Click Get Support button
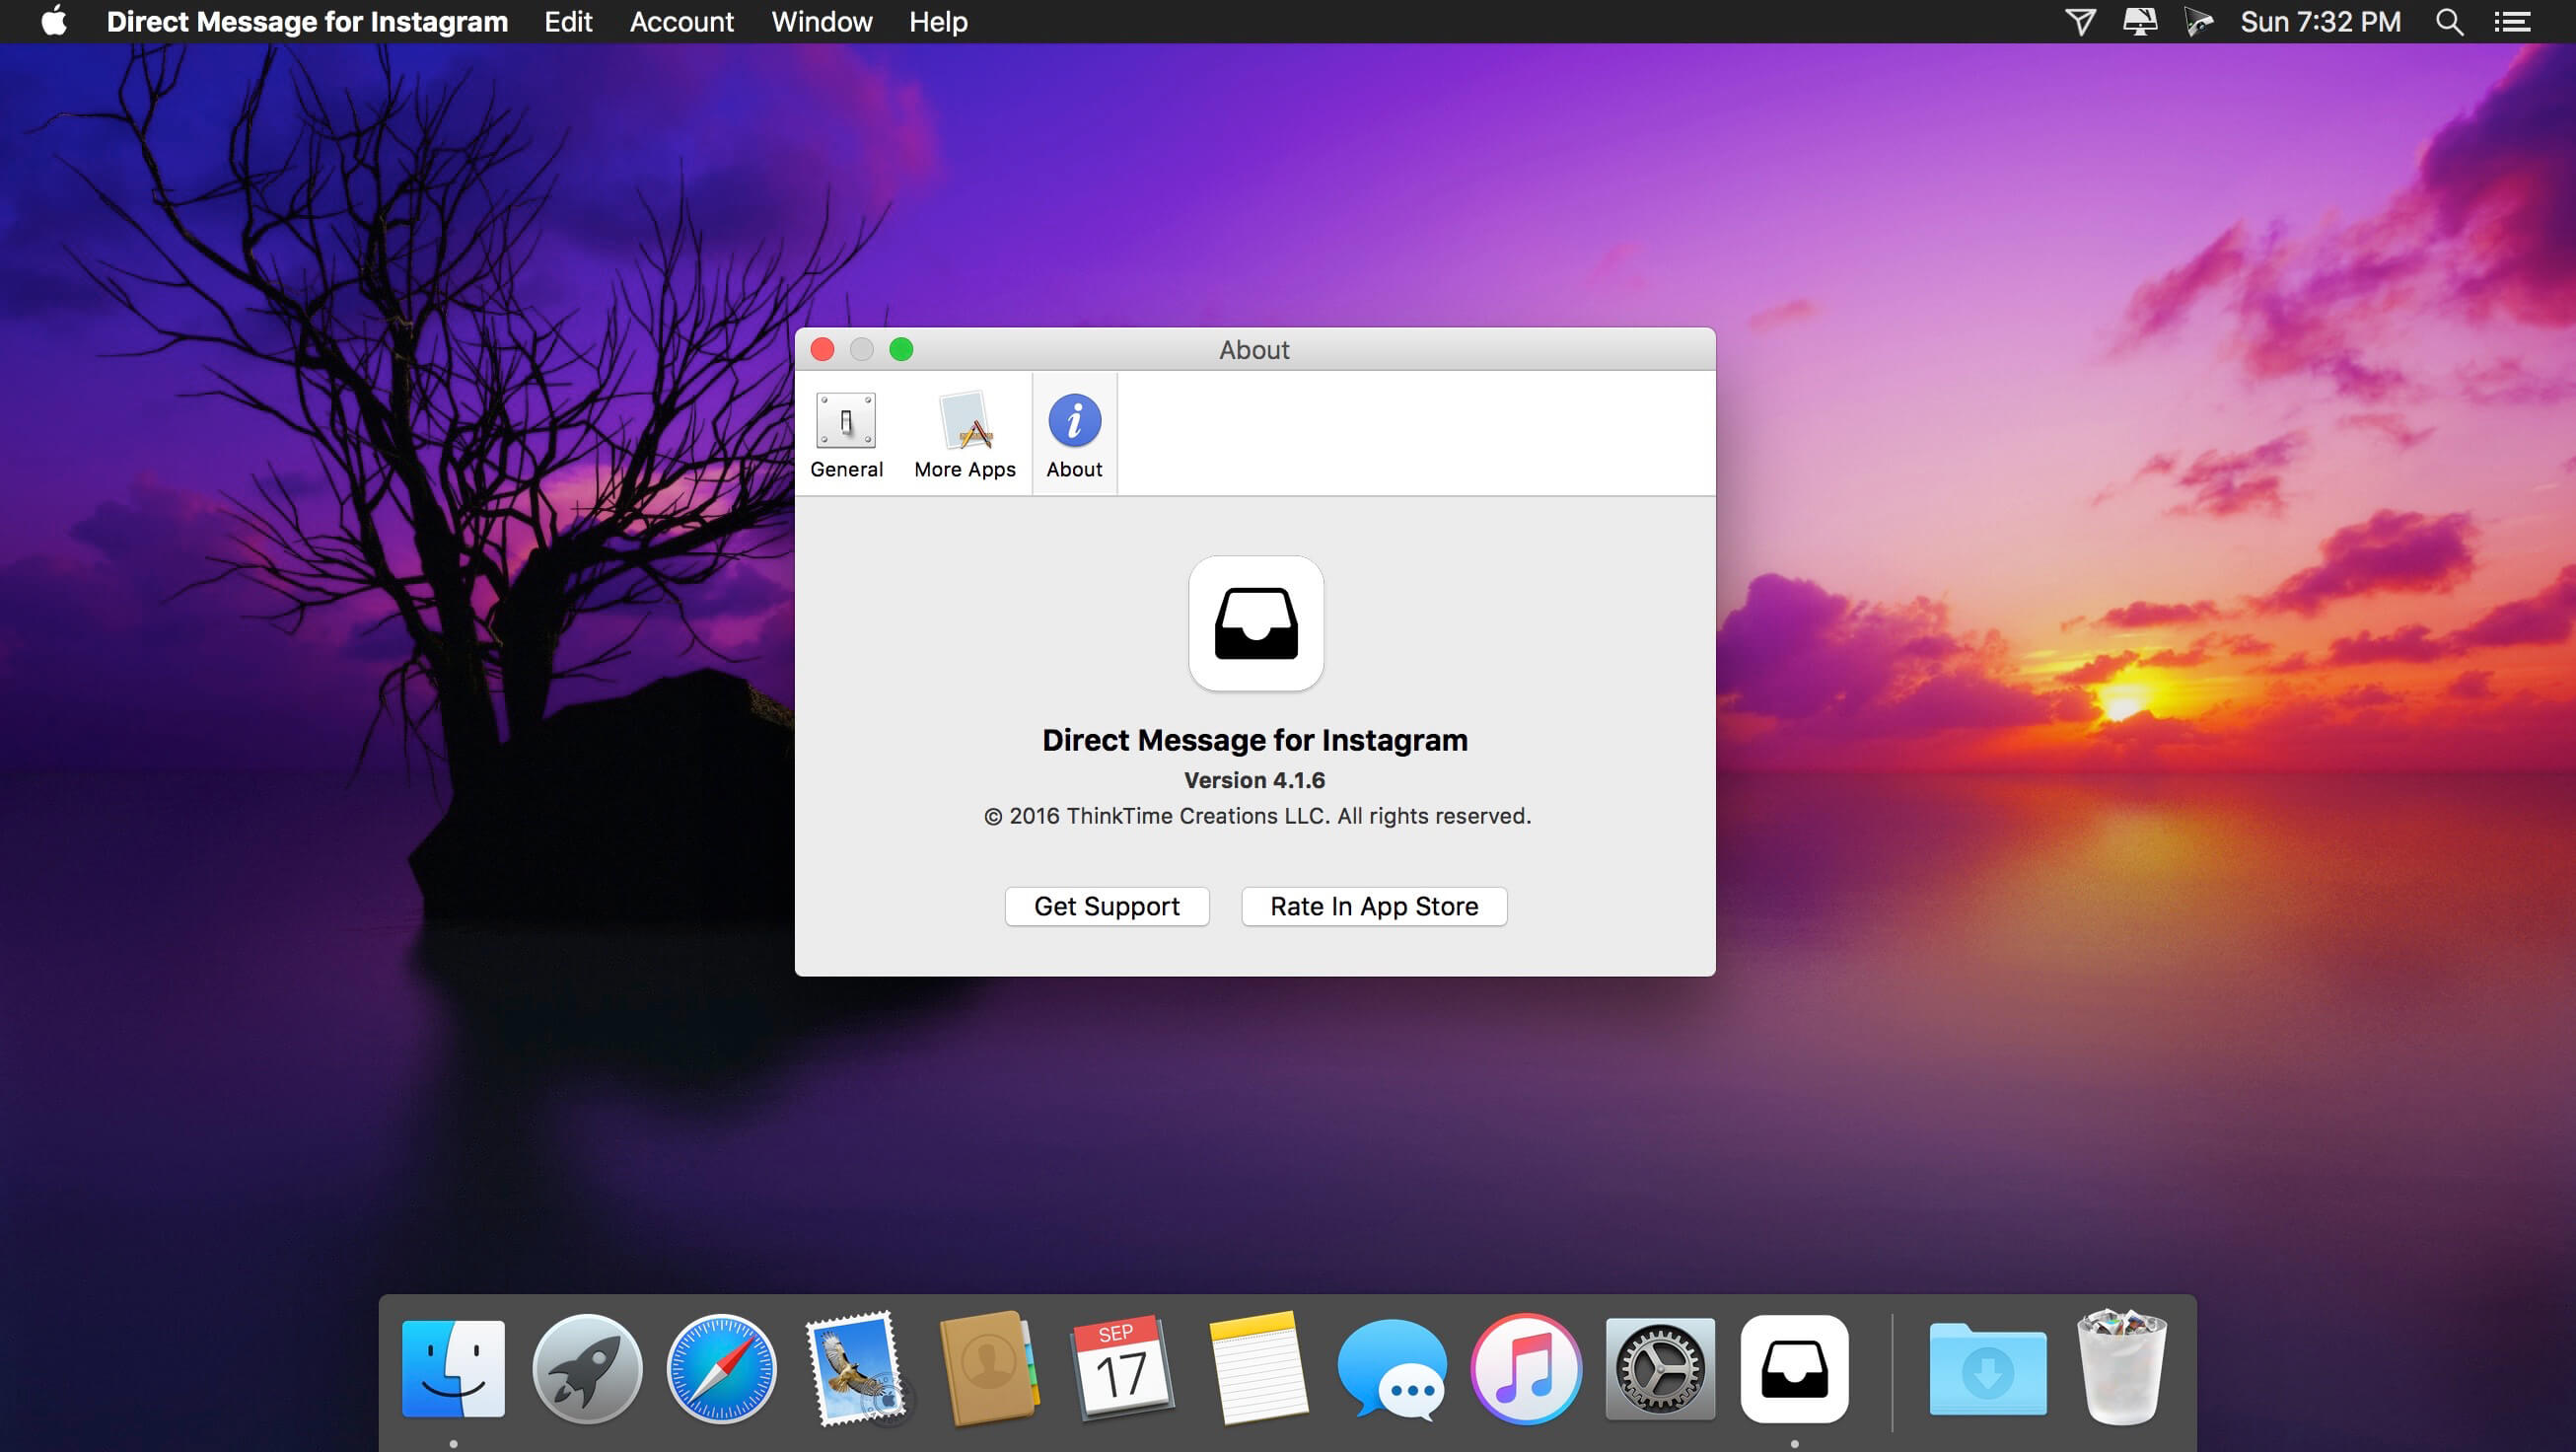The image size is (2576, 1452). pos(1106,906)
